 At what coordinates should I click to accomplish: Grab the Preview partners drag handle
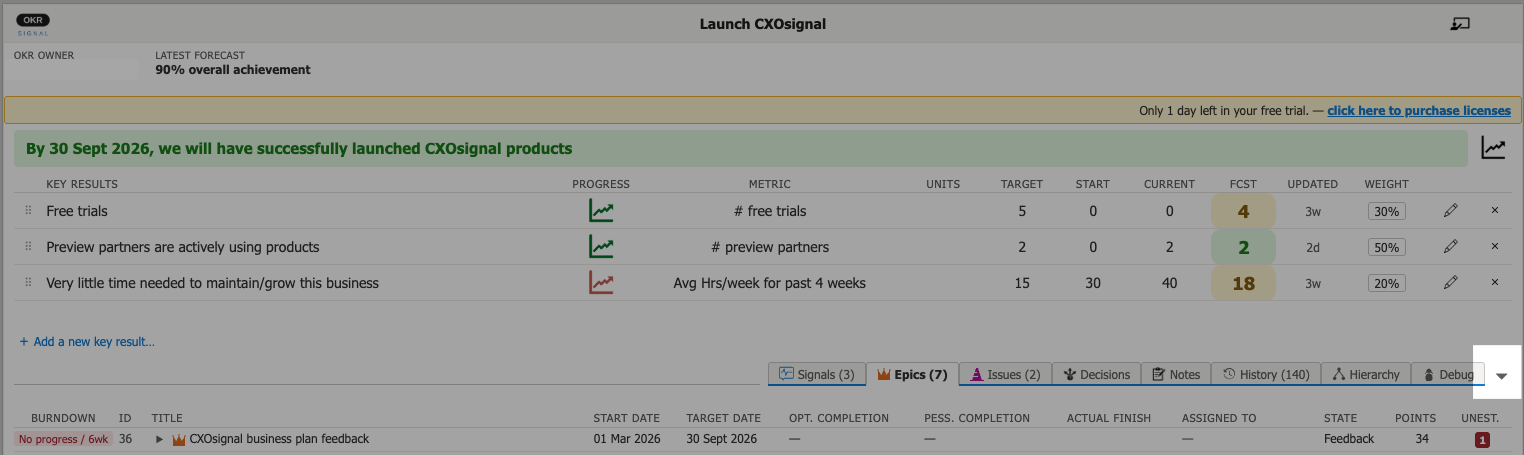pyautogui.click(x=28, y=247)
